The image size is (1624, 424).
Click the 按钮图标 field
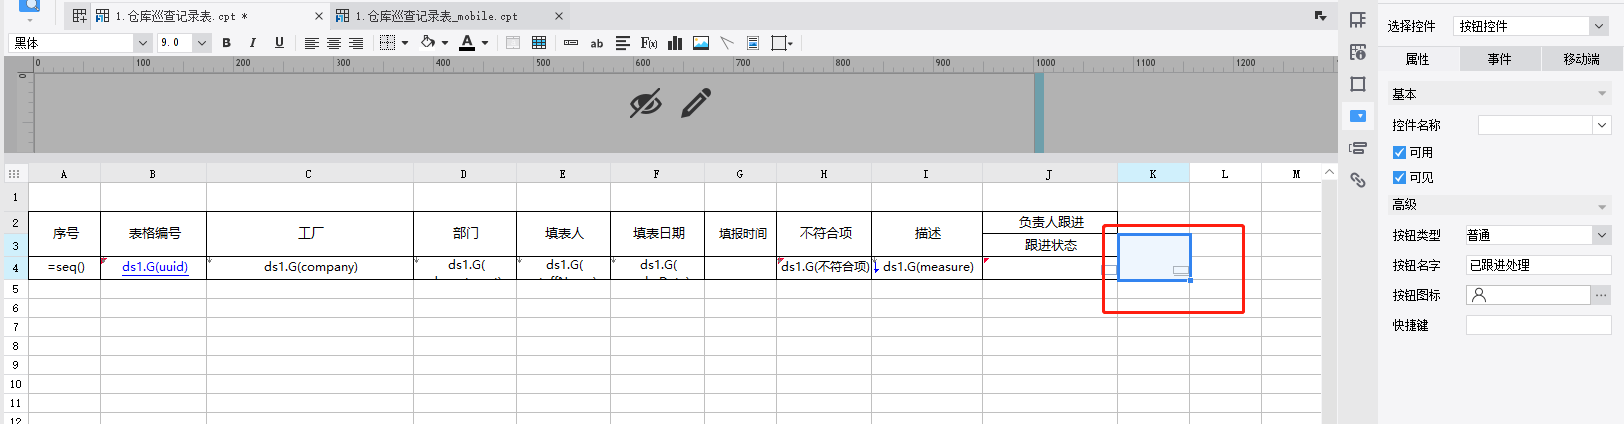1528,295
